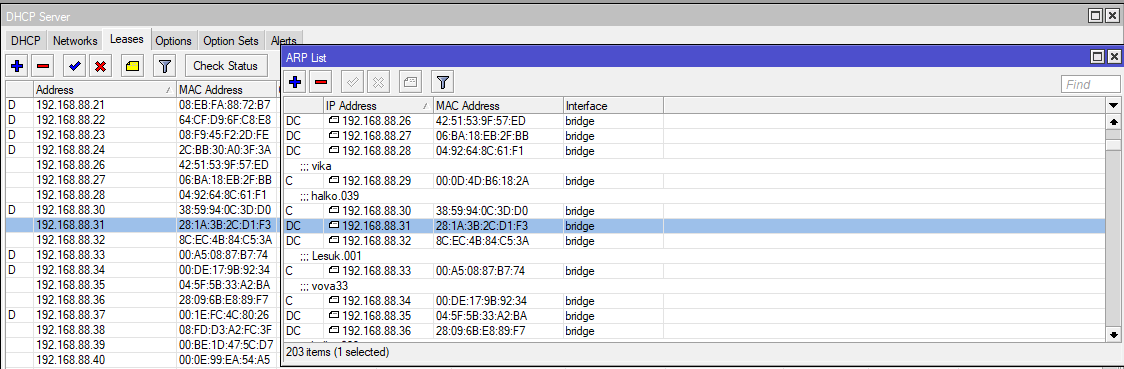
Task: Click greyed enable checkmark in ARP List
Action: coord(352,82)
